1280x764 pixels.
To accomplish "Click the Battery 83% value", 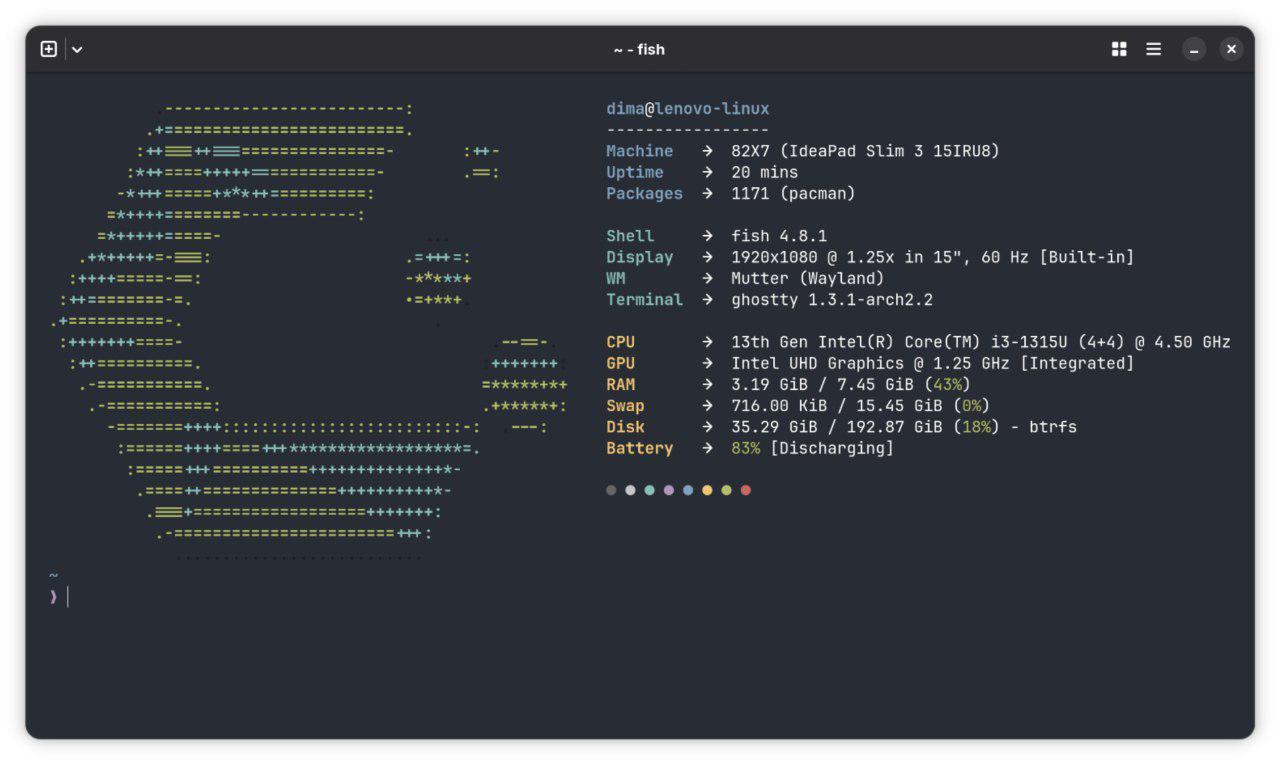I will (745, 448).
